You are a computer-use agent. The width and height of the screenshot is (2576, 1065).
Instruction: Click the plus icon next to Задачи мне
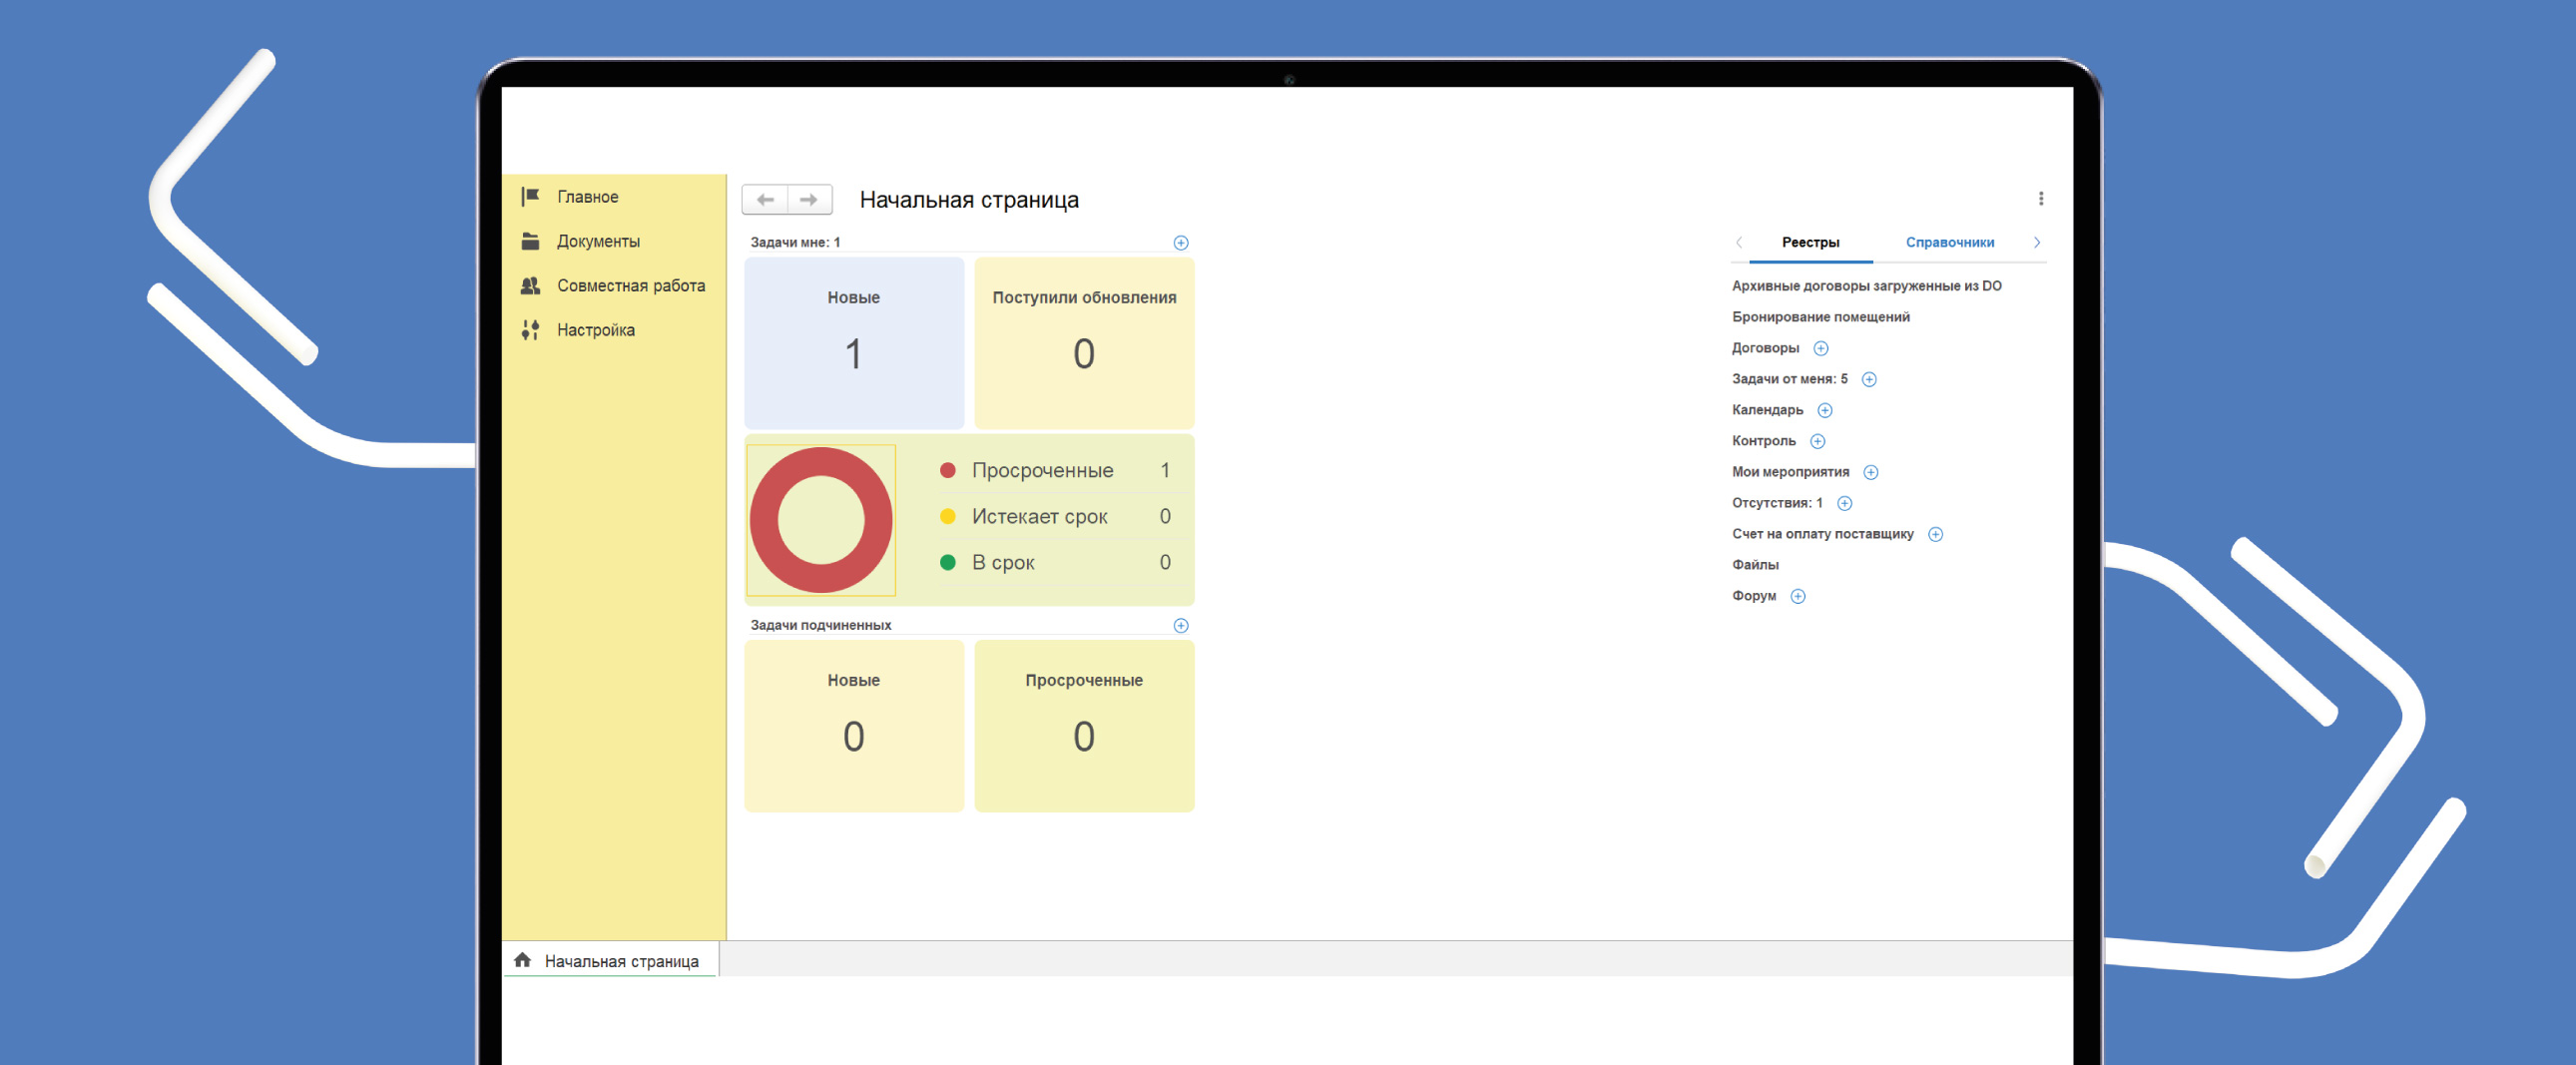(x=1180, y=243)
